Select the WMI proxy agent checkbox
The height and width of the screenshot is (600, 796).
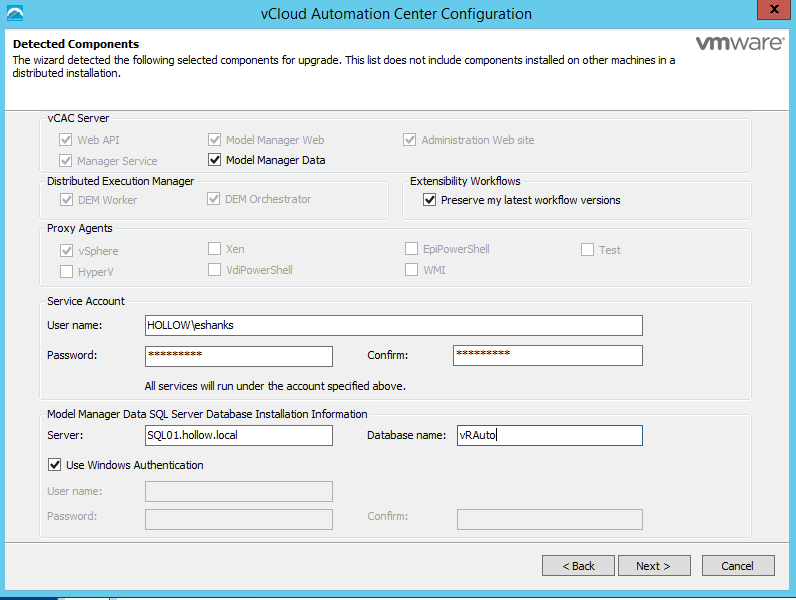412,270
